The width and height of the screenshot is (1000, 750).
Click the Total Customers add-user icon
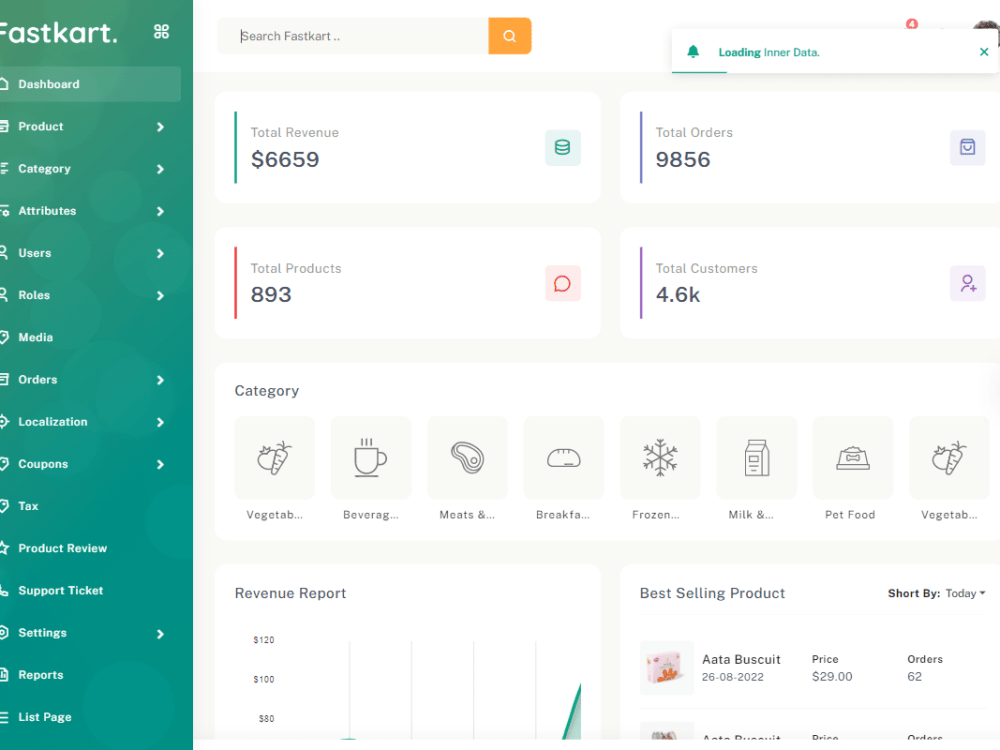967,283
